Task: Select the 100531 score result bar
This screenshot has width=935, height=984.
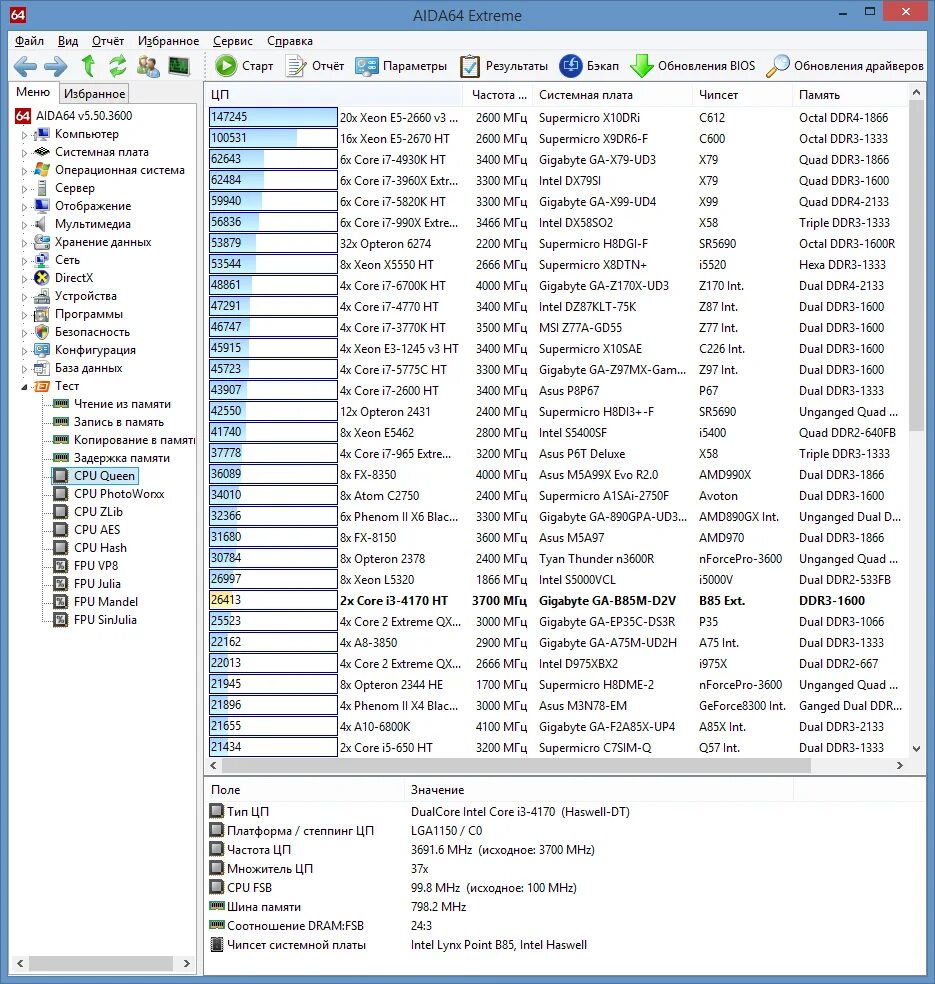Action: click(273, 138)
